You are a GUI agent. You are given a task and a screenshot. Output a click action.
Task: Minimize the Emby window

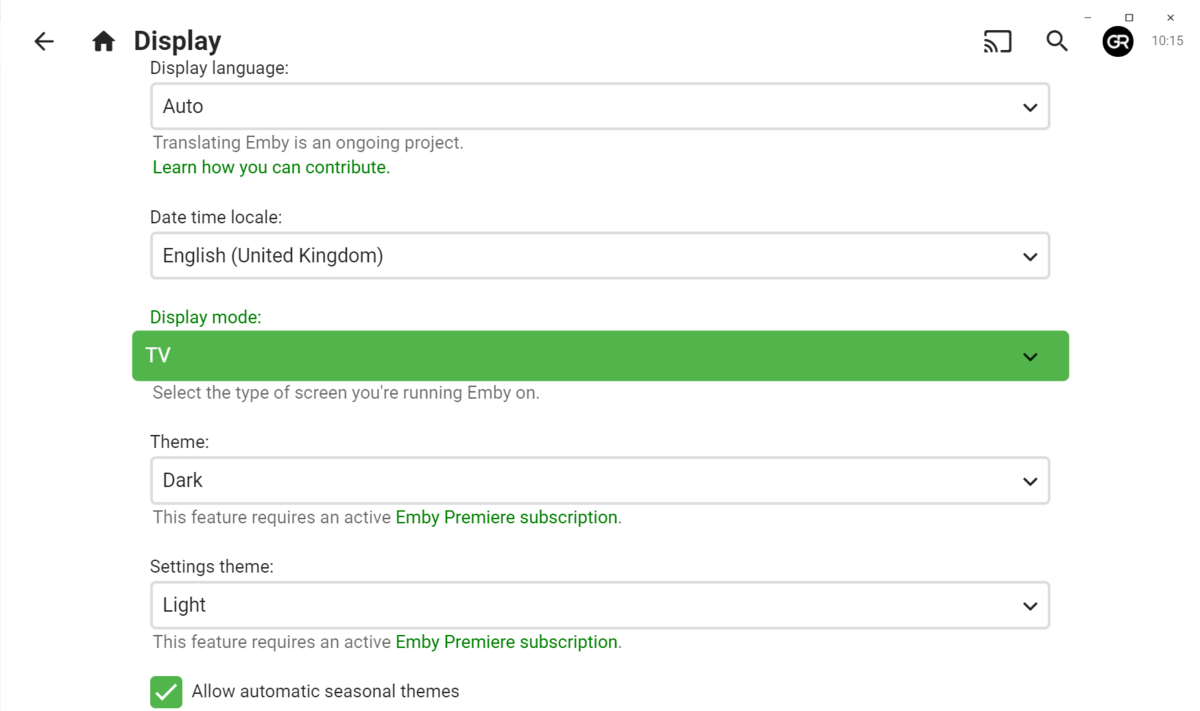coord(1088,17)
